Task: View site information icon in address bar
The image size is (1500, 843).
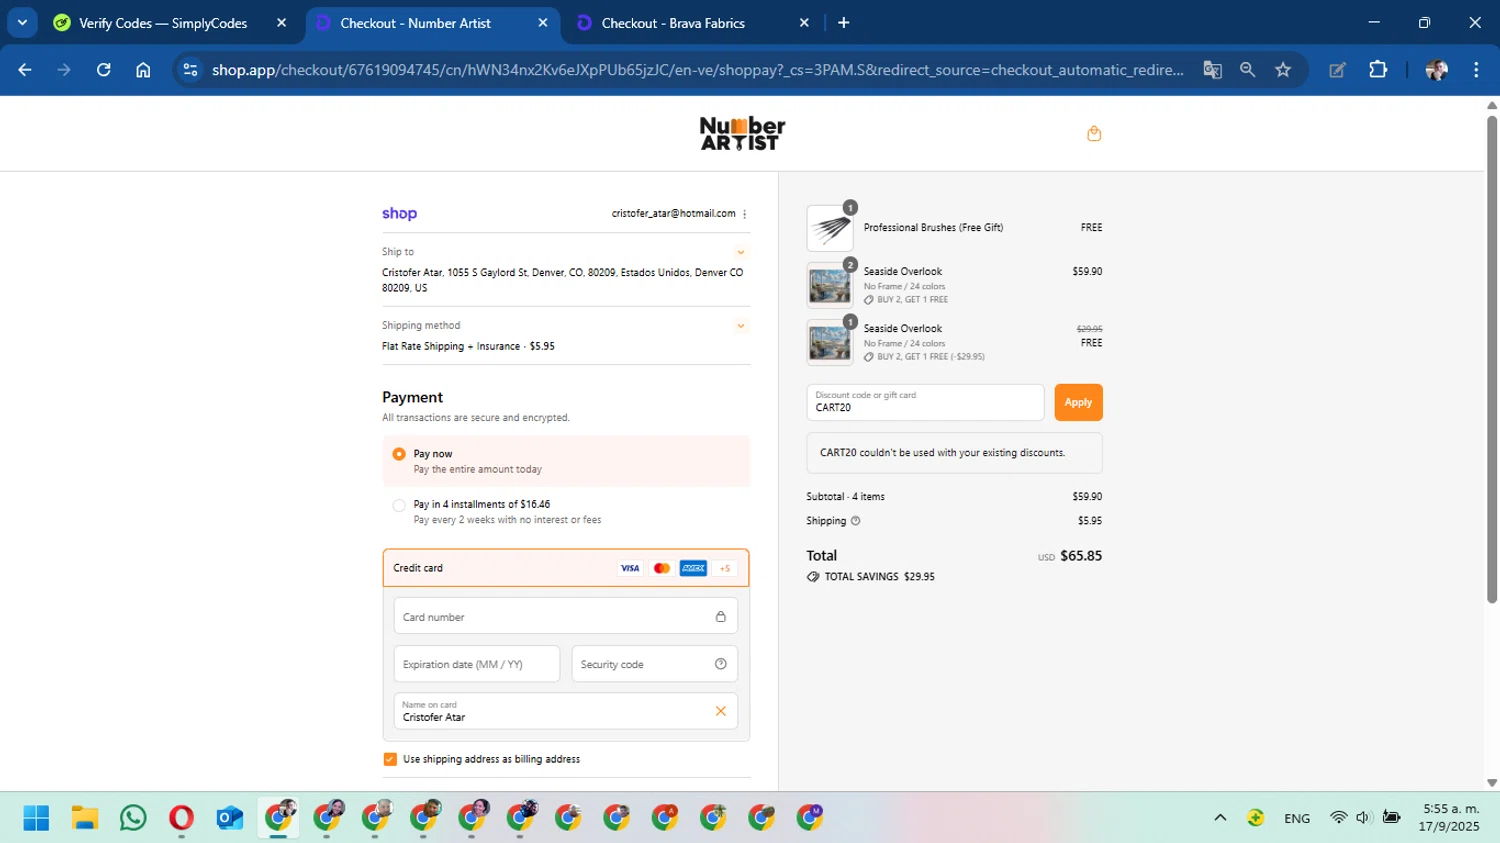Action: tap(190, 70)
